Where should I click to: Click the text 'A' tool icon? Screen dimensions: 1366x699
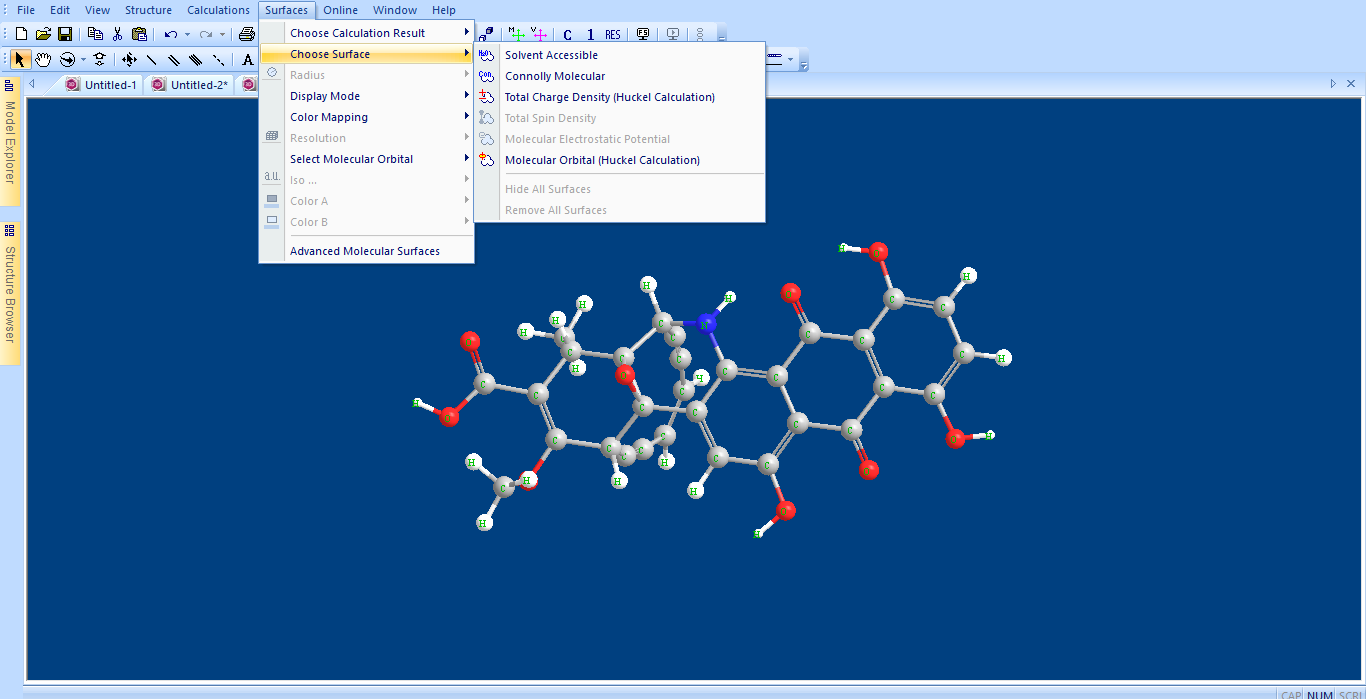click(x=248, y=60)
